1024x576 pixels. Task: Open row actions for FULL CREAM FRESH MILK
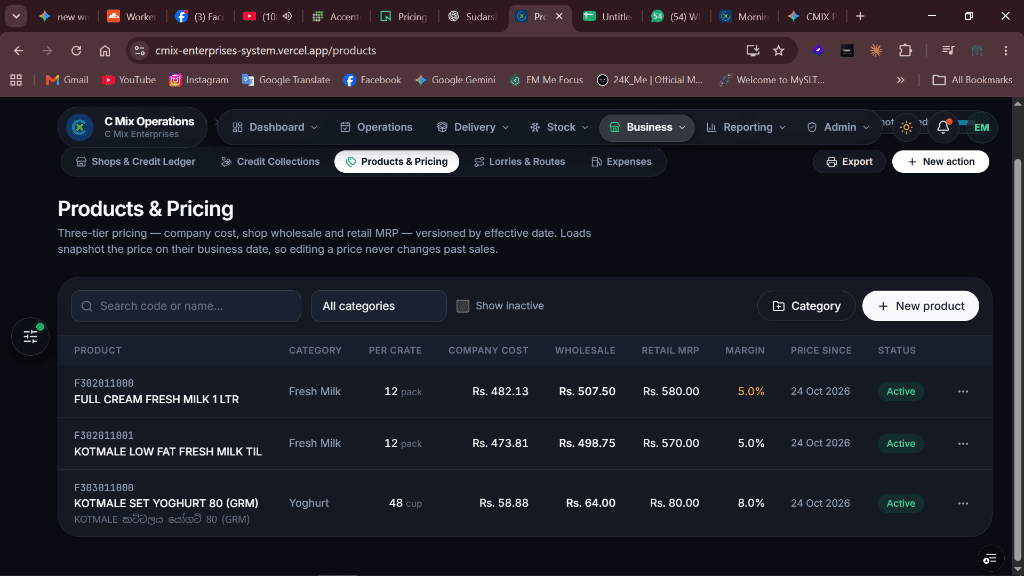(x=963, y=391)
